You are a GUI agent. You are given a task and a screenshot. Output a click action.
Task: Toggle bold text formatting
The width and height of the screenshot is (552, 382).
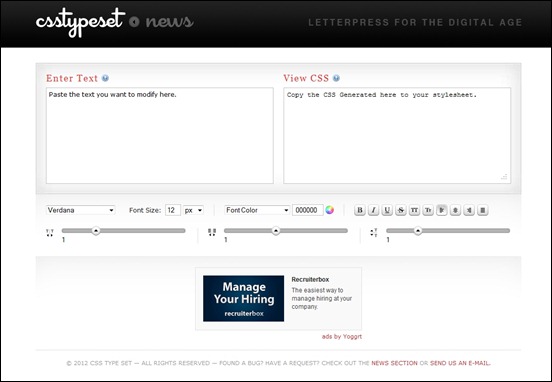359,210
